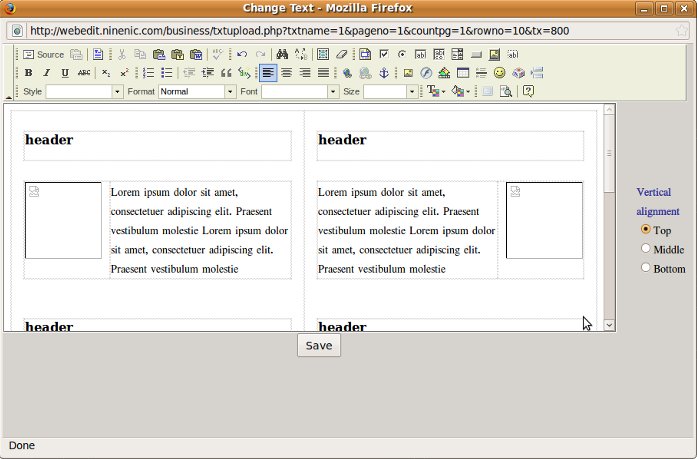This screenshot has width=697, height=459.
Task: Click the Undo arrow
Action: point(242,54)
